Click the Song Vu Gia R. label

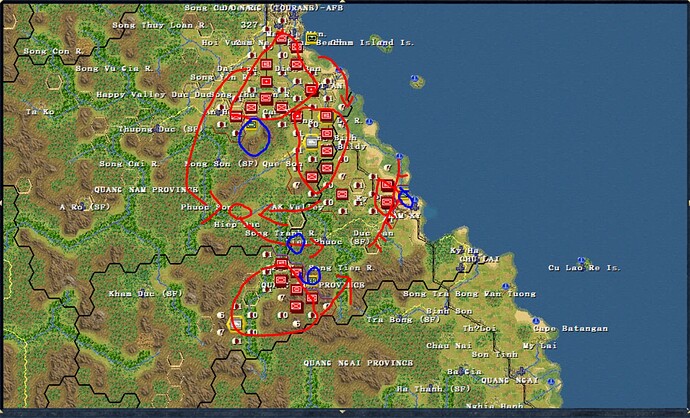114,68
